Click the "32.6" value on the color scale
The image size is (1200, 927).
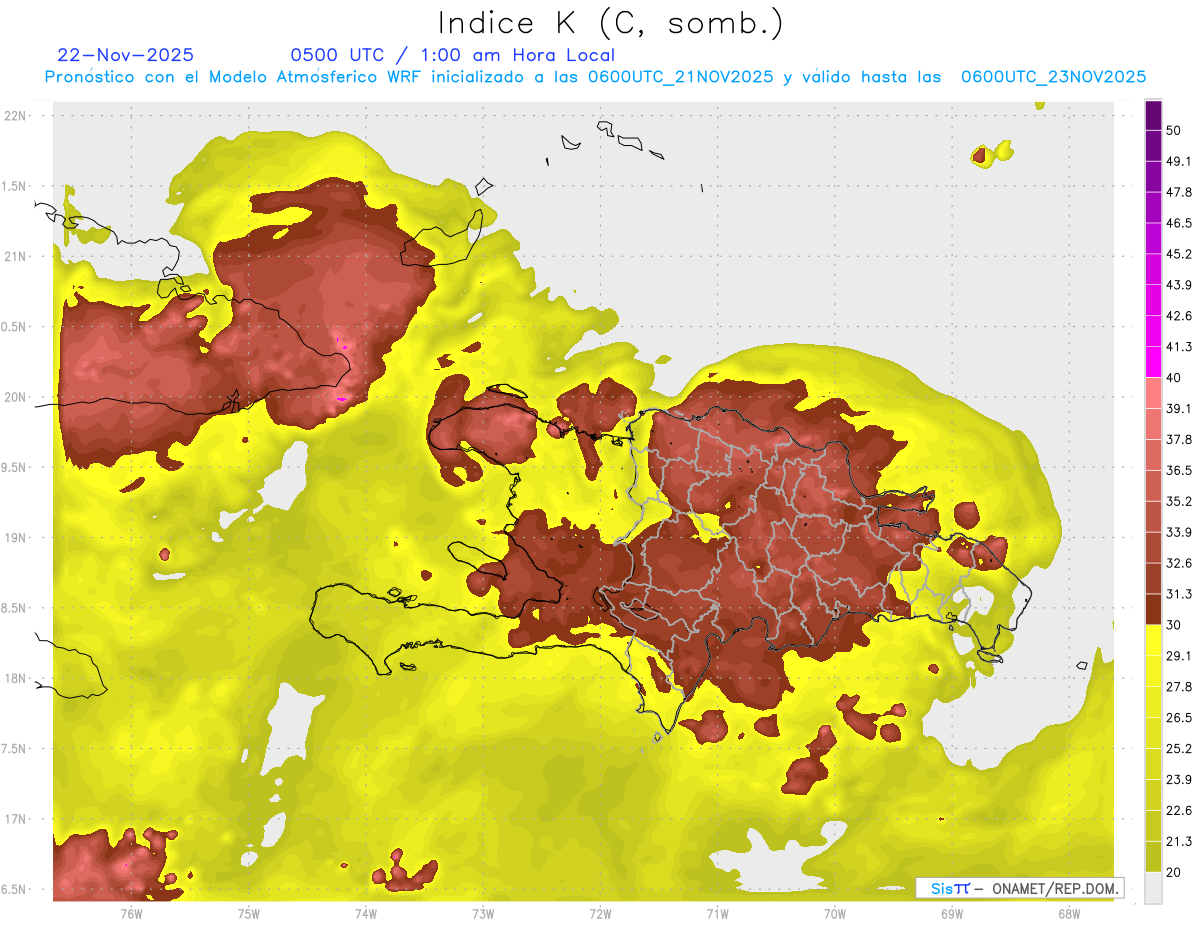[x=1178, y=563]
